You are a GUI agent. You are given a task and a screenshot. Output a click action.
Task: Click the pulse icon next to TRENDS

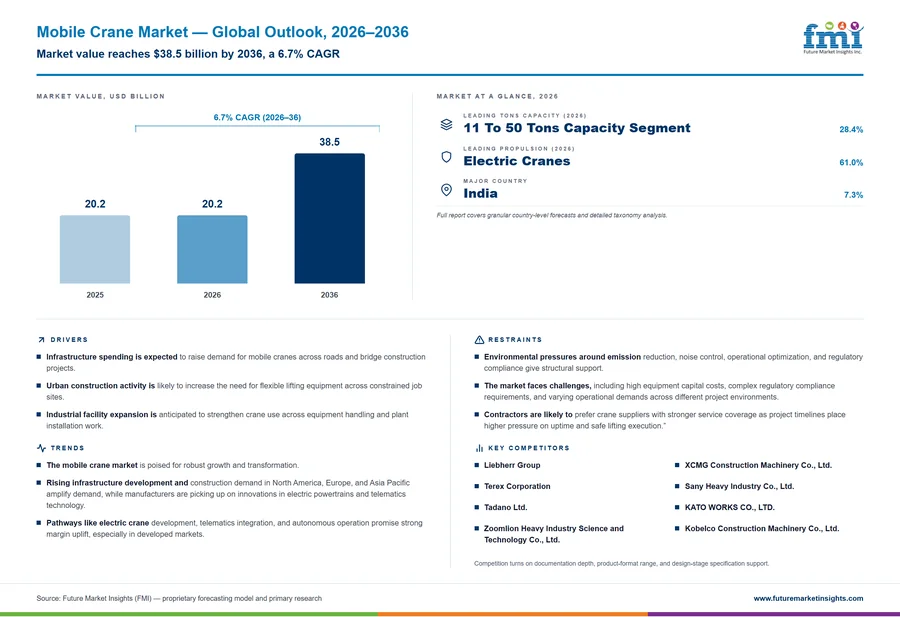(x=41, y=448)
